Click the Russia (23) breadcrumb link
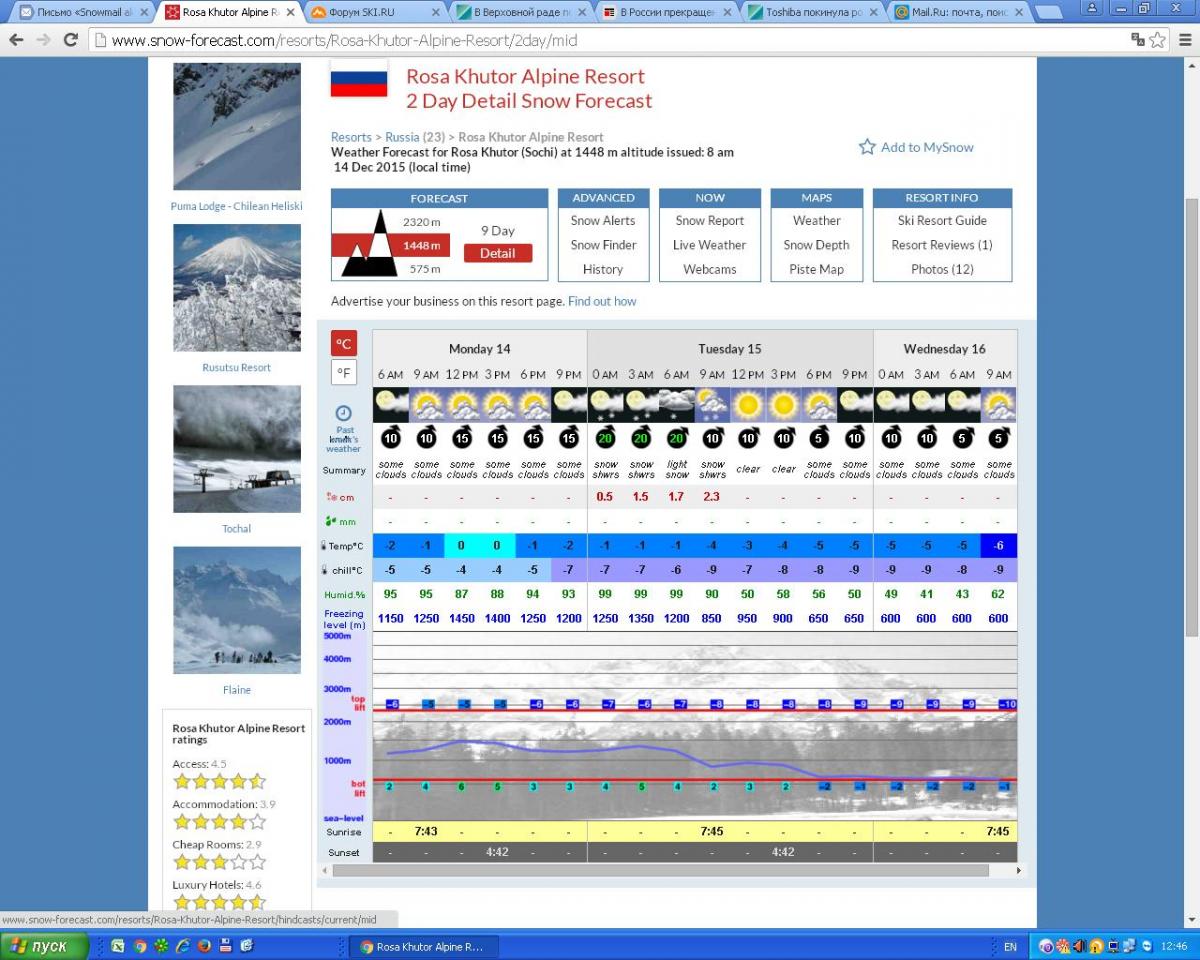 coord(415,137)
